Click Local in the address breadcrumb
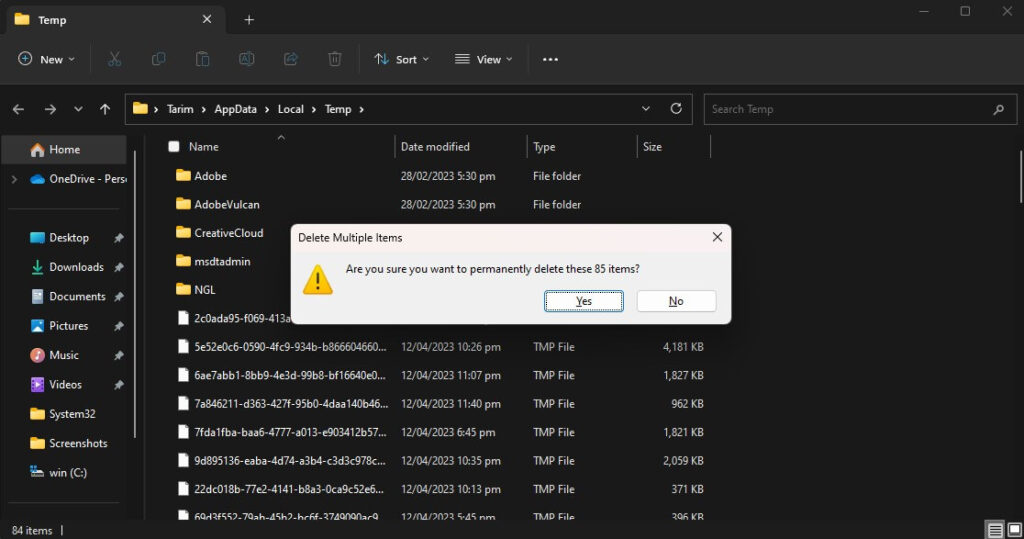The height and width of the screenshot is (539, 1024). [x=291, y=109]
